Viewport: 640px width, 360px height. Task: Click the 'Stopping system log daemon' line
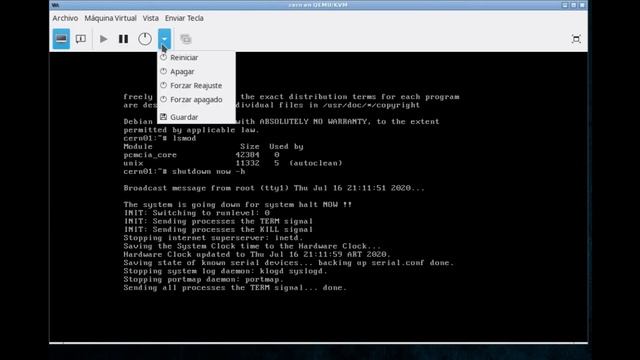[226, 271]
